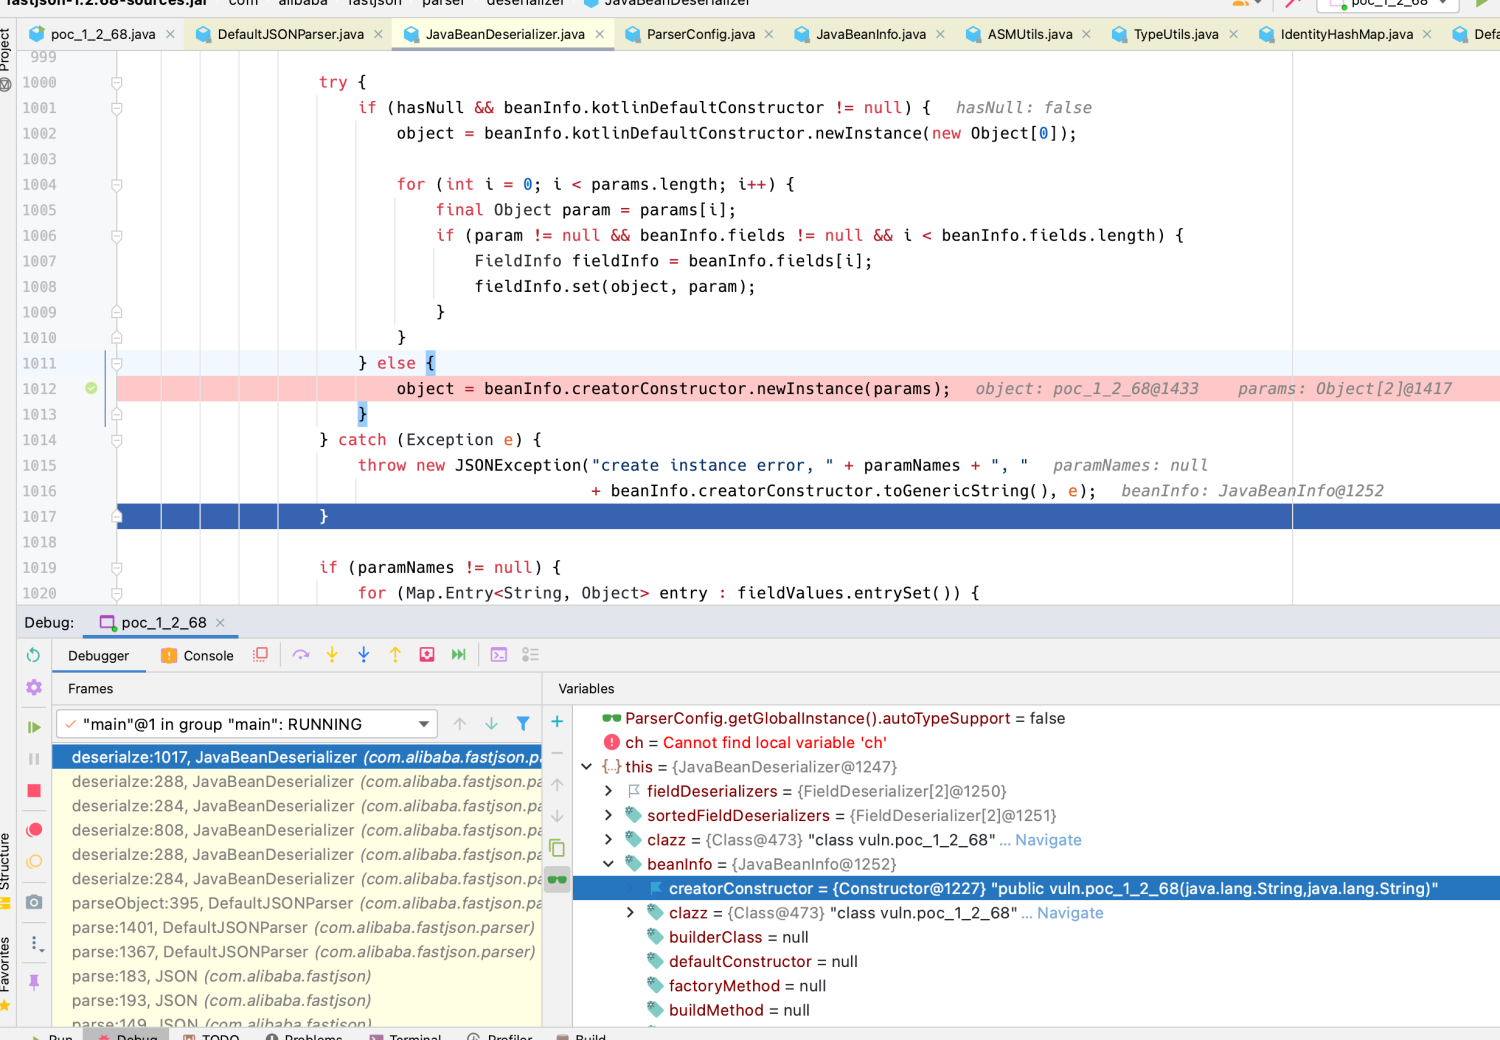Select the creatorConstructor variable row
This screenshot has height=1040, width=1500.
pyautogui.click(x=1036, y=889)
